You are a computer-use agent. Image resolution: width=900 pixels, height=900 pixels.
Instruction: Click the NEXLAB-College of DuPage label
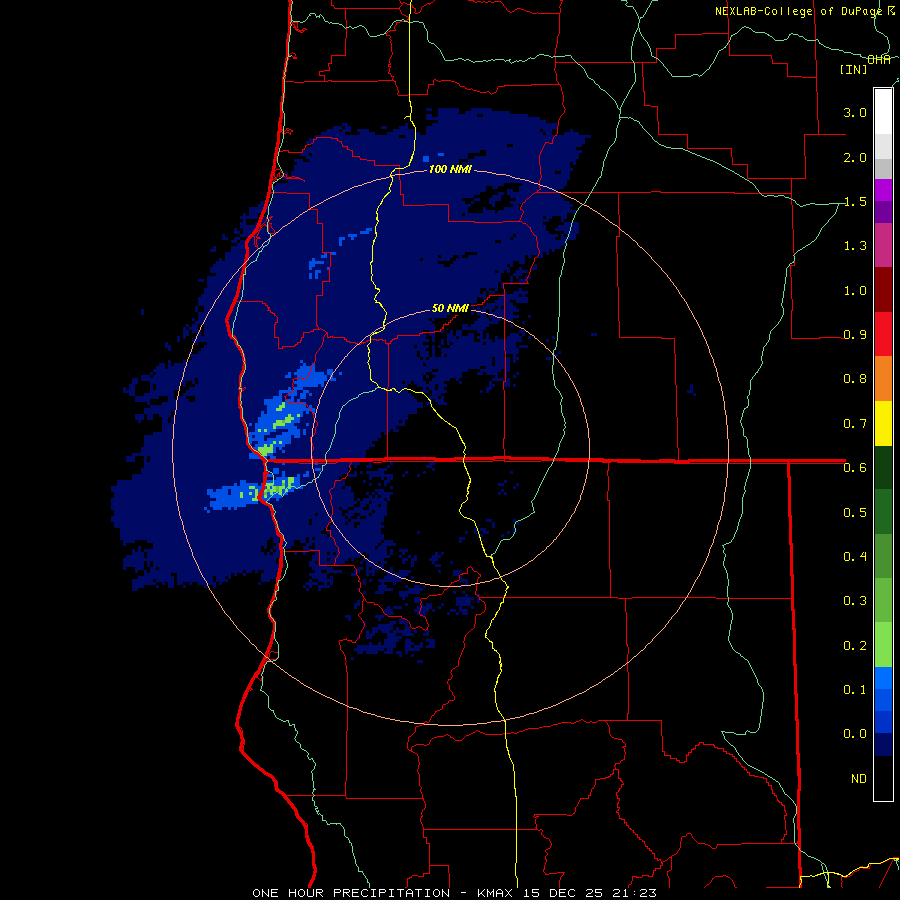point(798,11)
